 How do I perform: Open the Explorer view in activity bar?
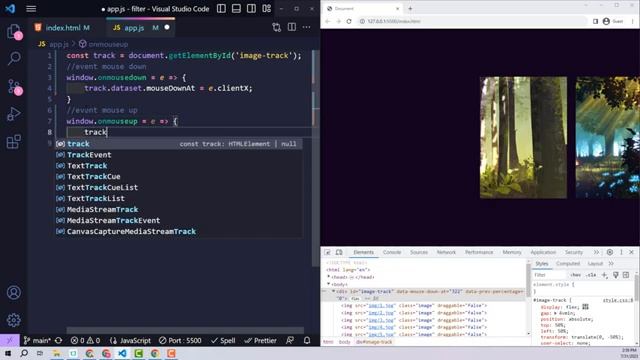(x=13, y=31)
